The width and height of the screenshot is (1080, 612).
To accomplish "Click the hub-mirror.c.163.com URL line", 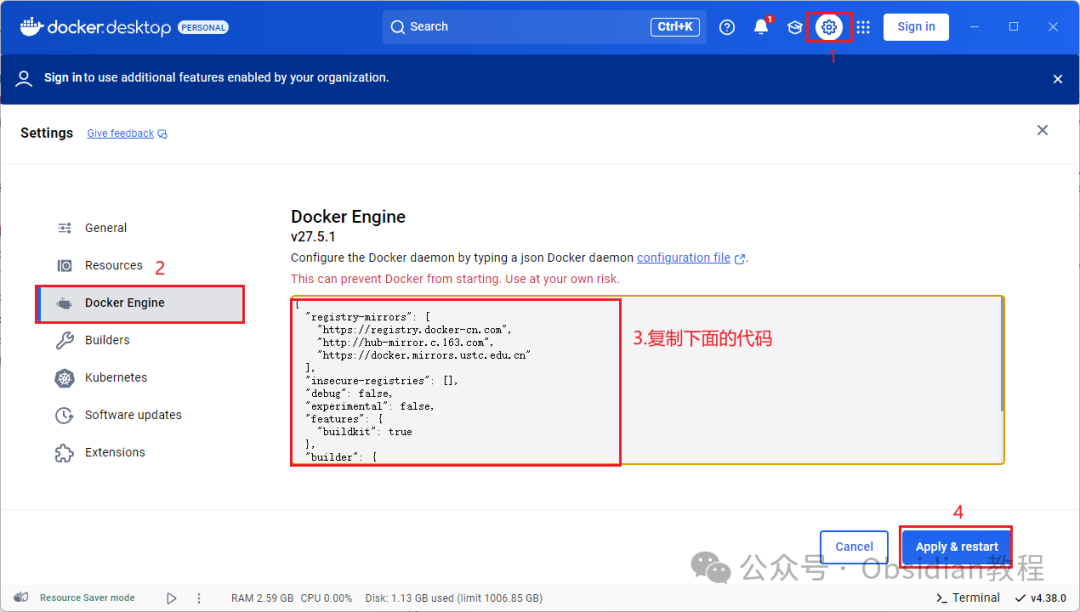I will (405, 343).
